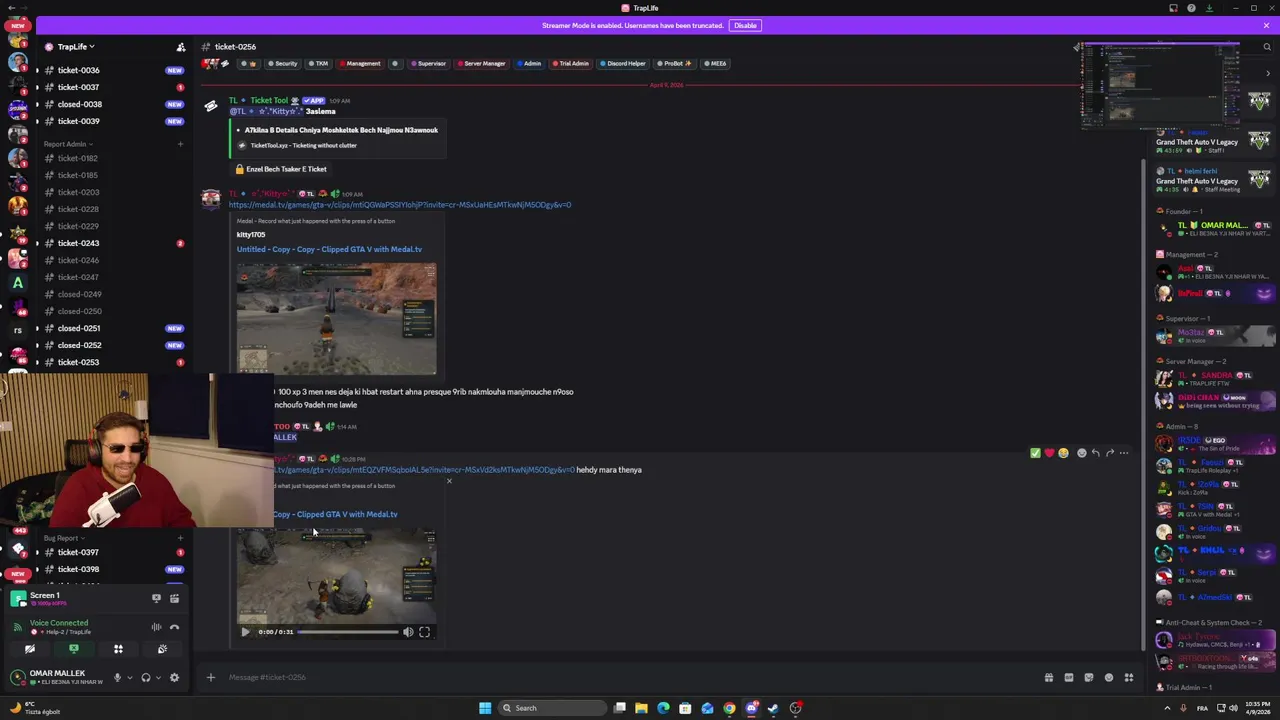Toggle microphone mute in the user panel

117,677
